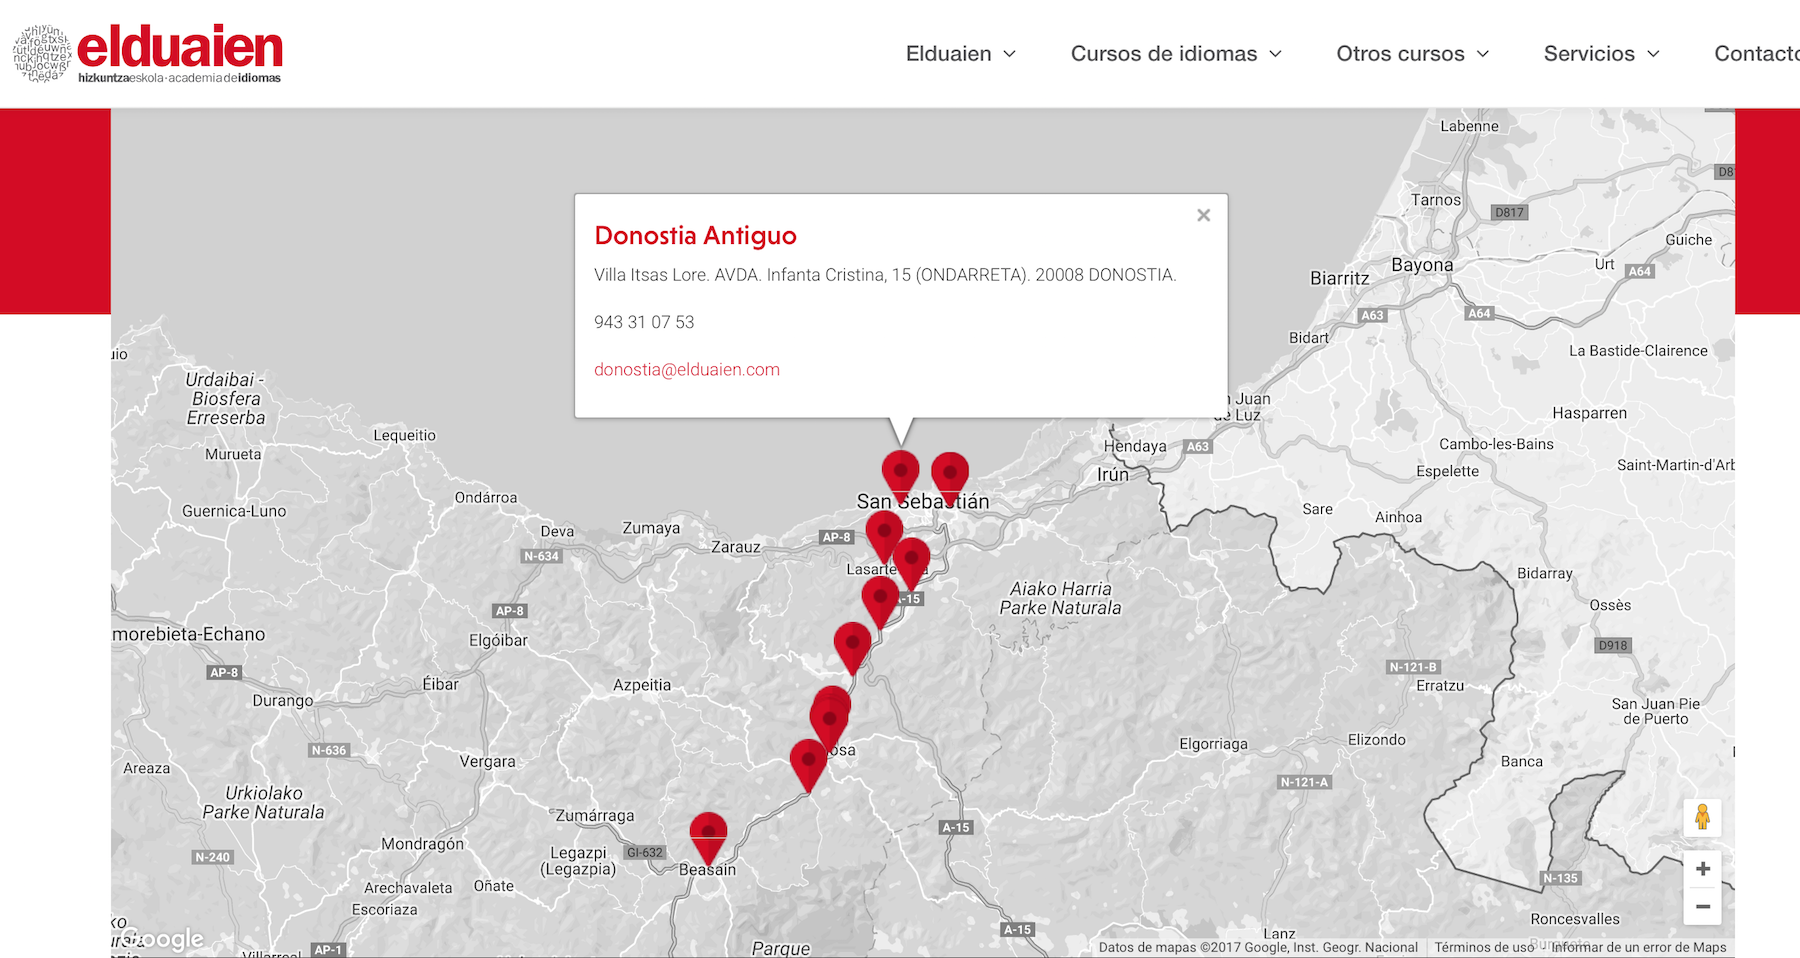1800x958 pixels.
Task: Click the zoom in button on the map
Action: (1703, 868)
